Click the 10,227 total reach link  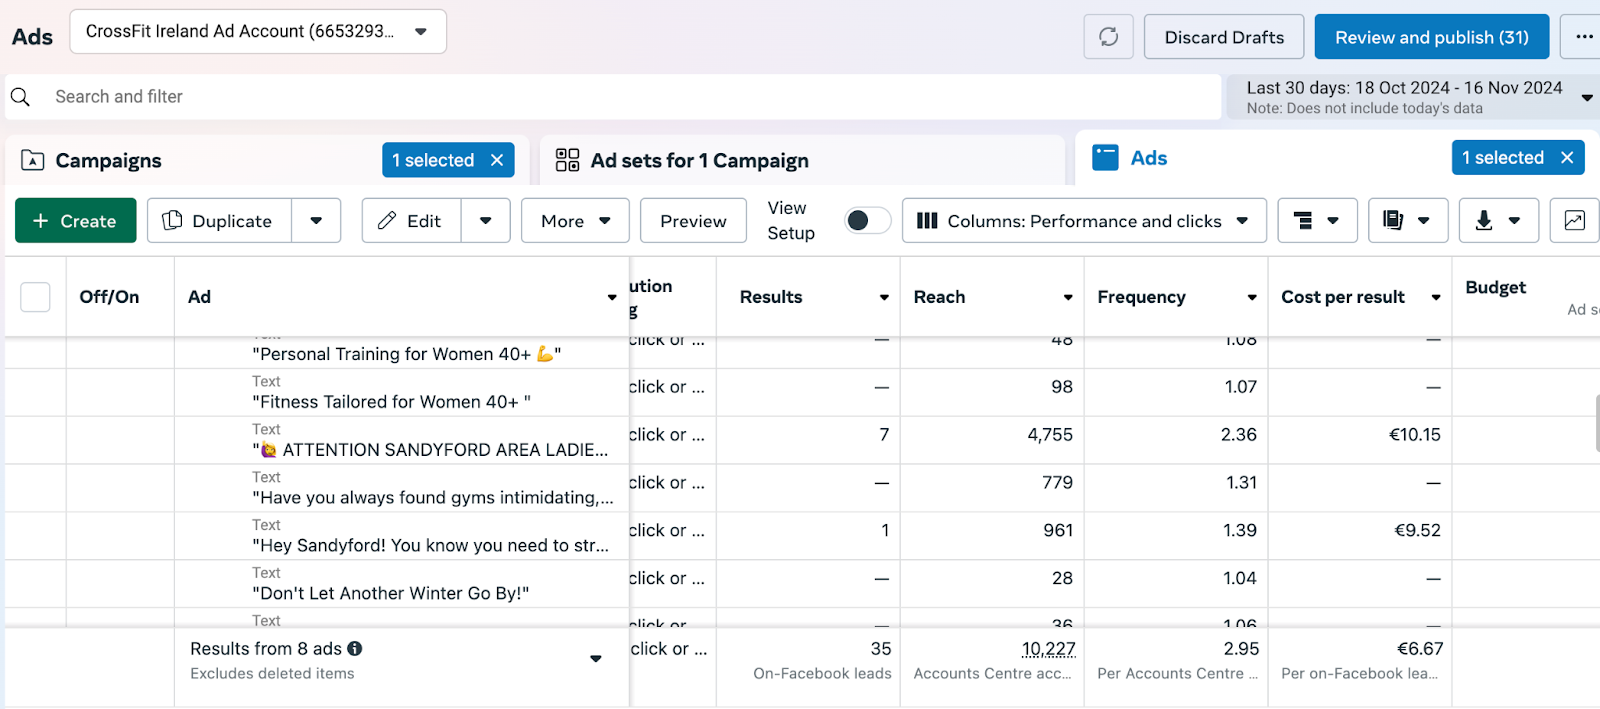[1048, 649]
